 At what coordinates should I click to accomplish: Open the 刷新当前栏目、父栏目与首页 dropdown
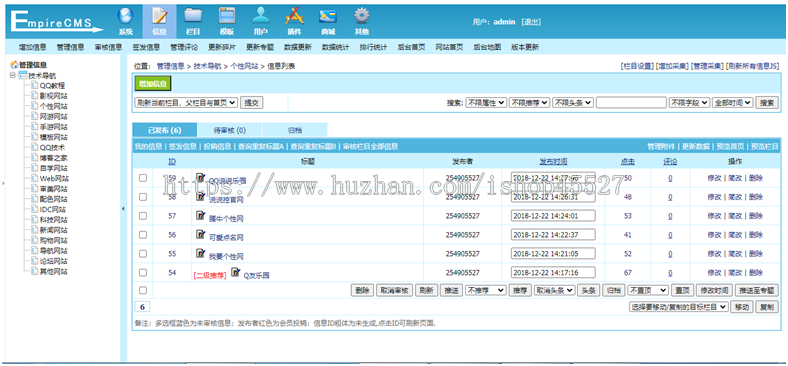[x=186, y=103]
